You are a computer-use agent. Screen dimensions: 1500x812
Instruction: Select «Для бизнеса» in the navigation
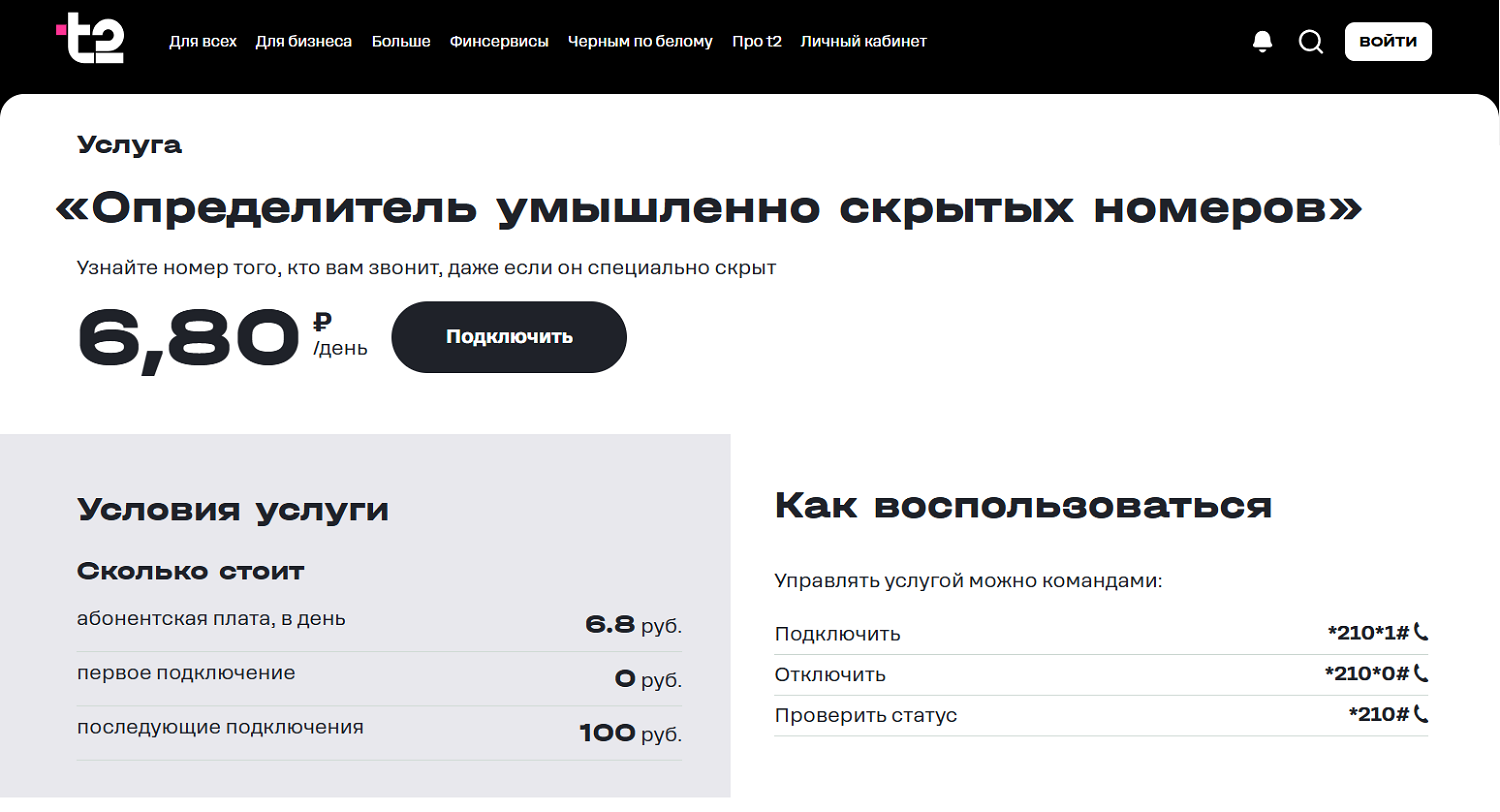[x=303, y=42]
